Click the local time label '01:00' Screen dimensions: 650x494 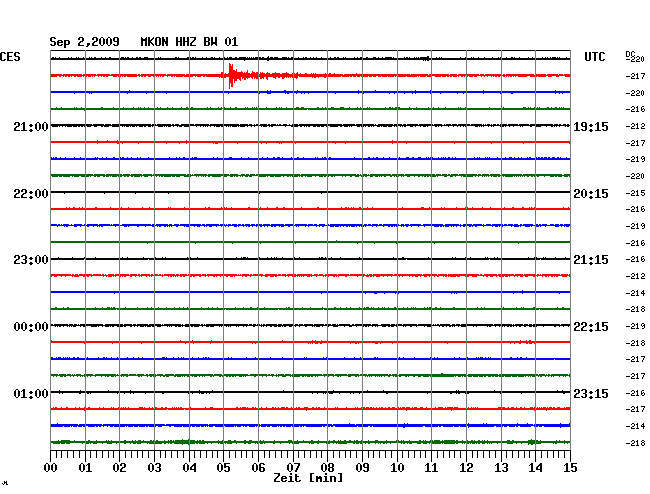pos(31,393)
